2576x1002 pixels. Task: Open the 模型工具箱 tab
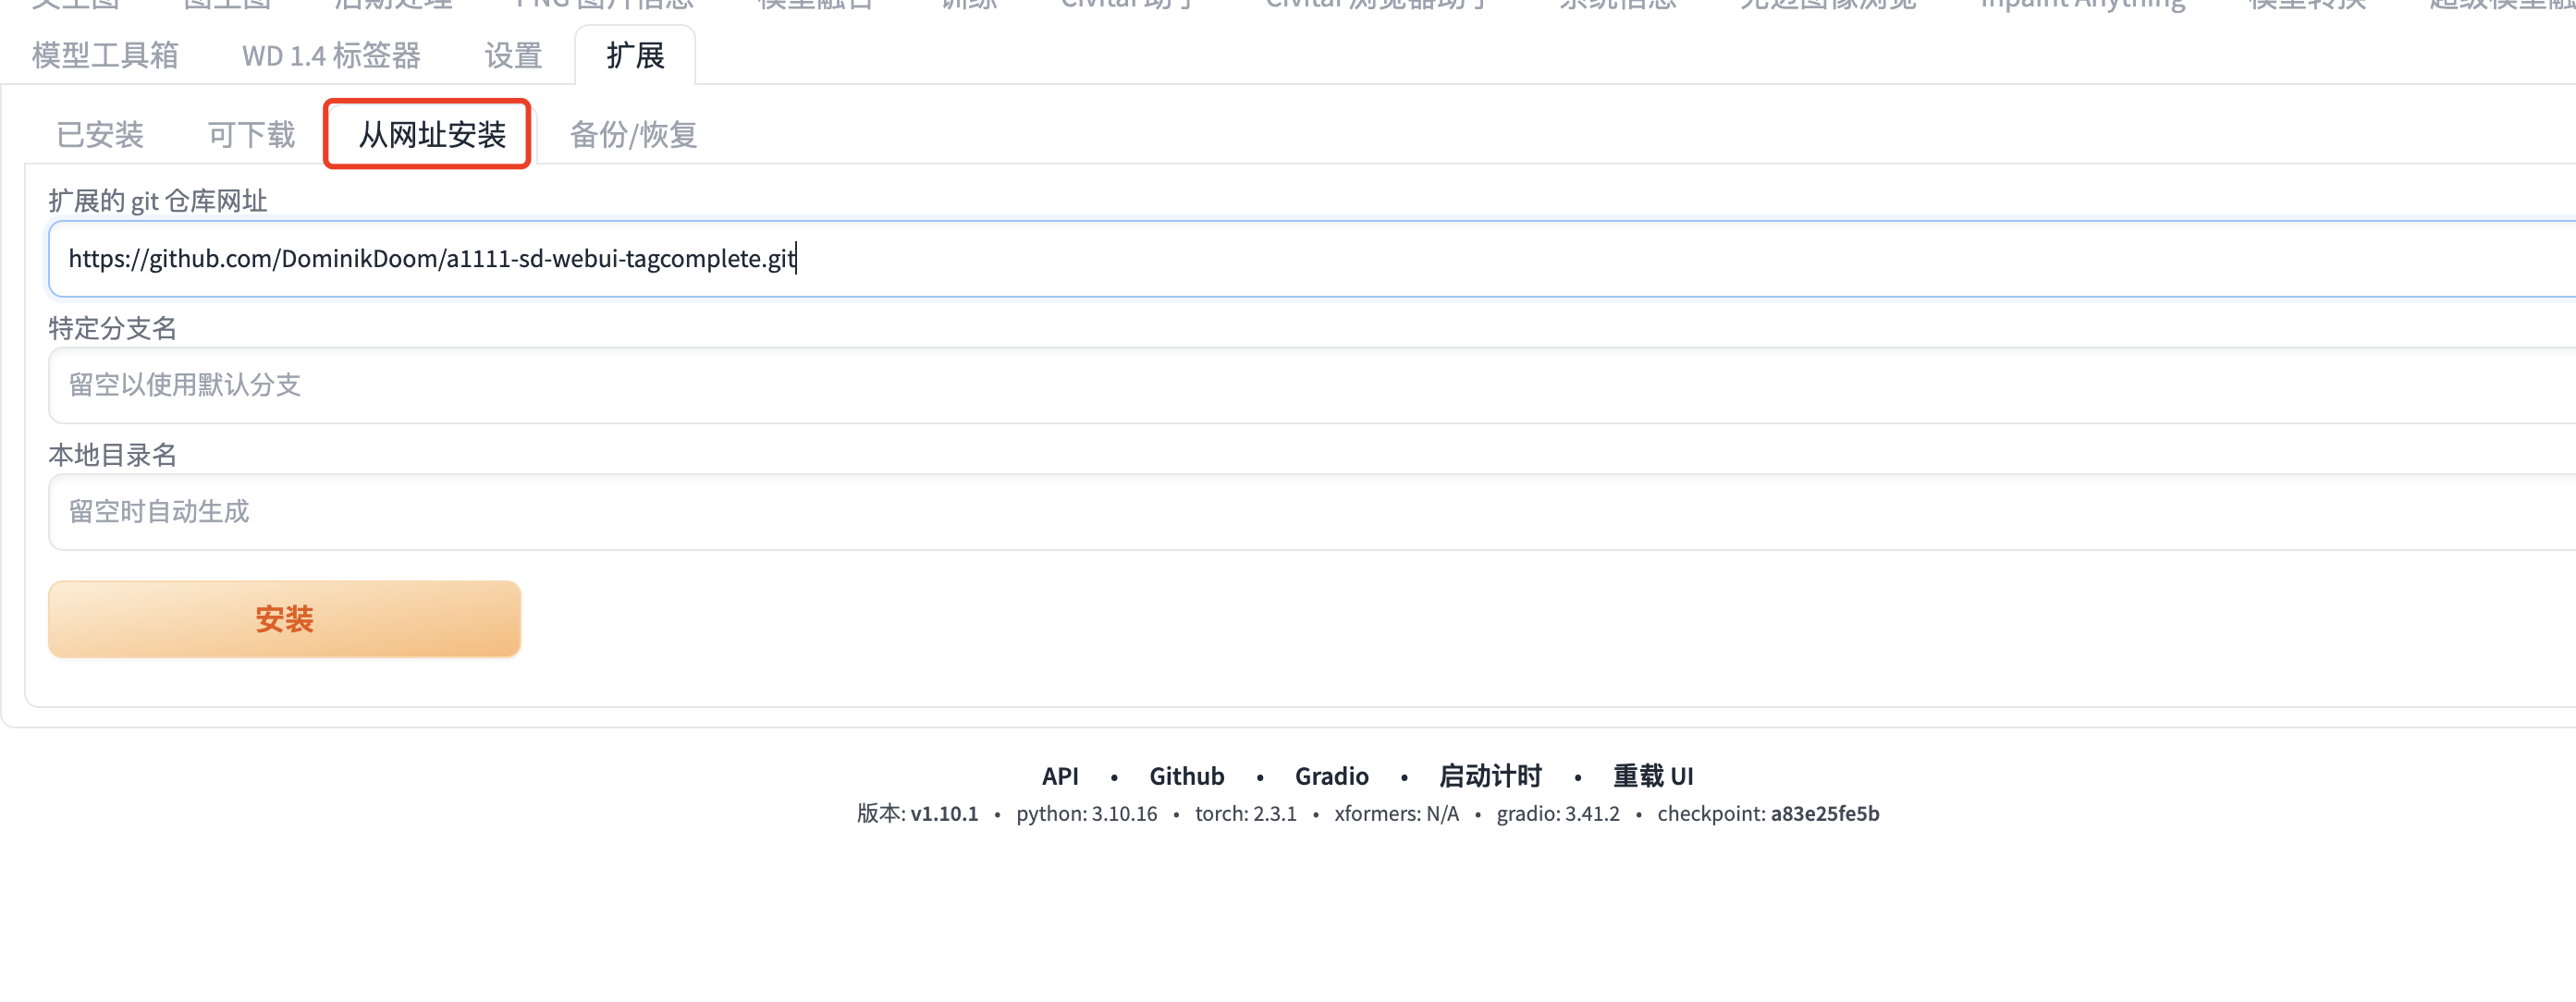click(x=105, y=55)
